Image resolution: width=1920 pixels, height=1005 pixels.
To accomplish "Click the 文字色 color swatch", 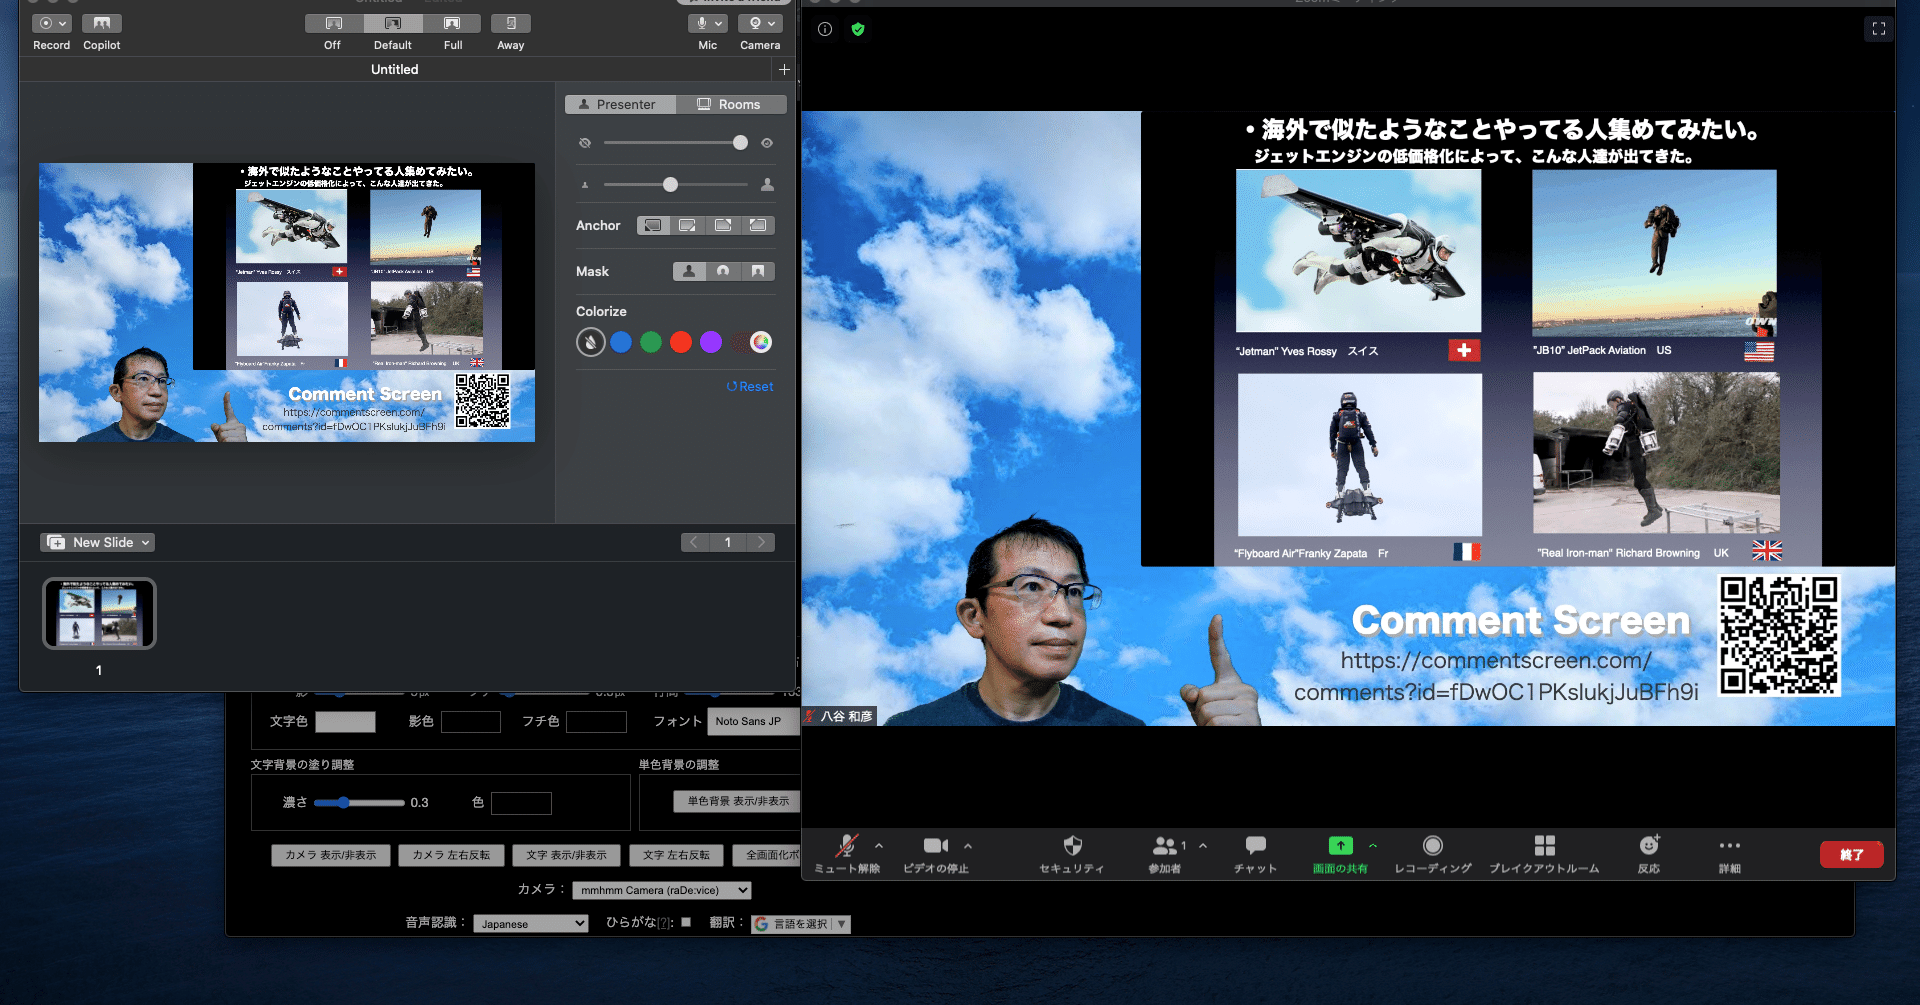I will pyautogui.click(x=345, y=721).
